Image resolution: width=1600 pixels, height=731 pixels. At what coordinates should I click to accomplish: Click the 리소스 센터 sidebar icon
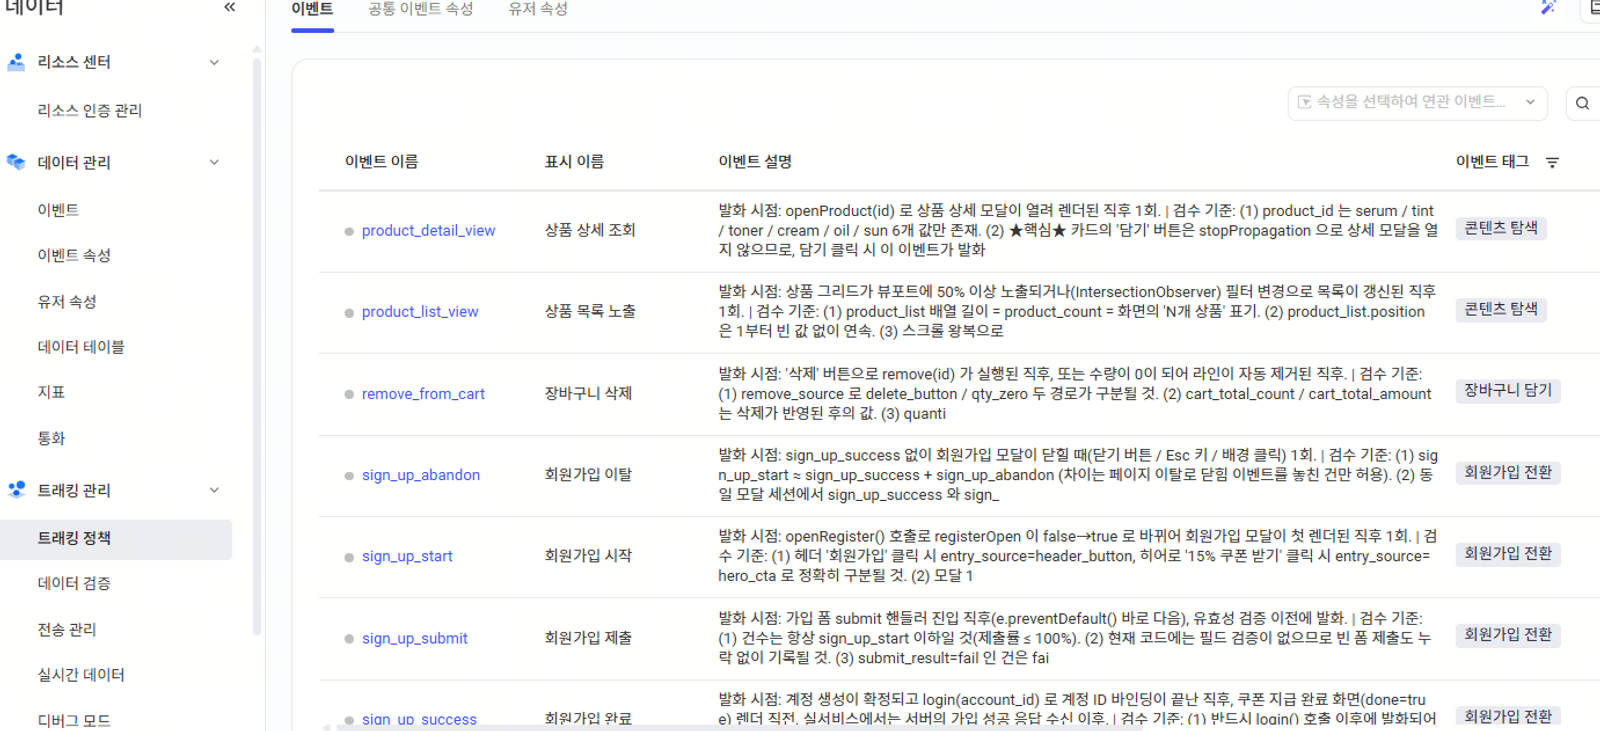tap(16, 62)
